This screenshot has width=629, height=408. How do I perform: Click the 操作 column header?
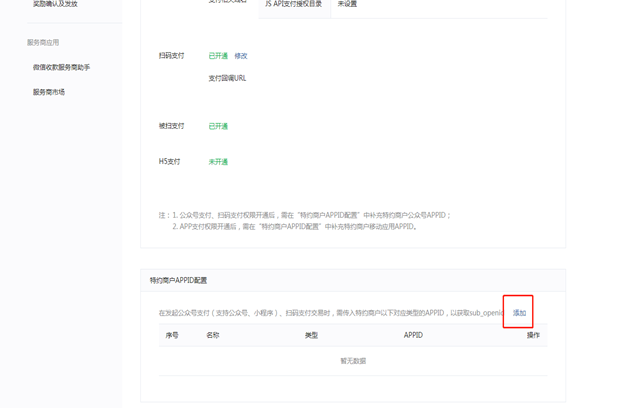click(533, 335)
